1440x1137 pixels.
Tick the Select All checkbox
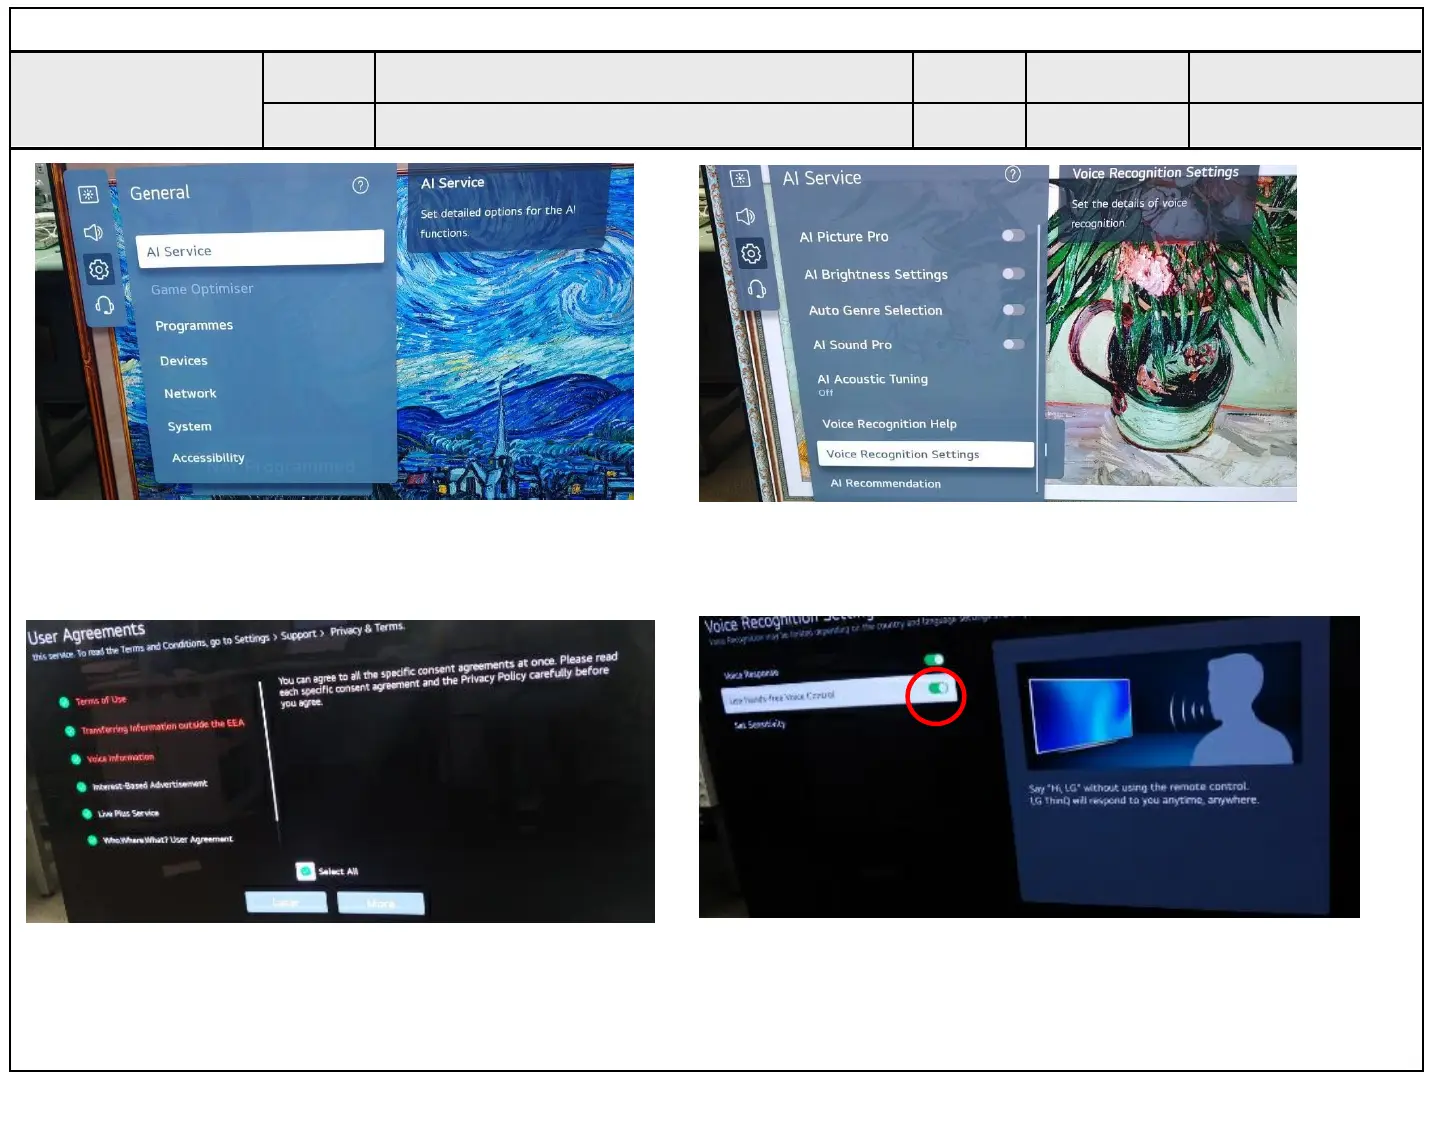coord(306,871)
